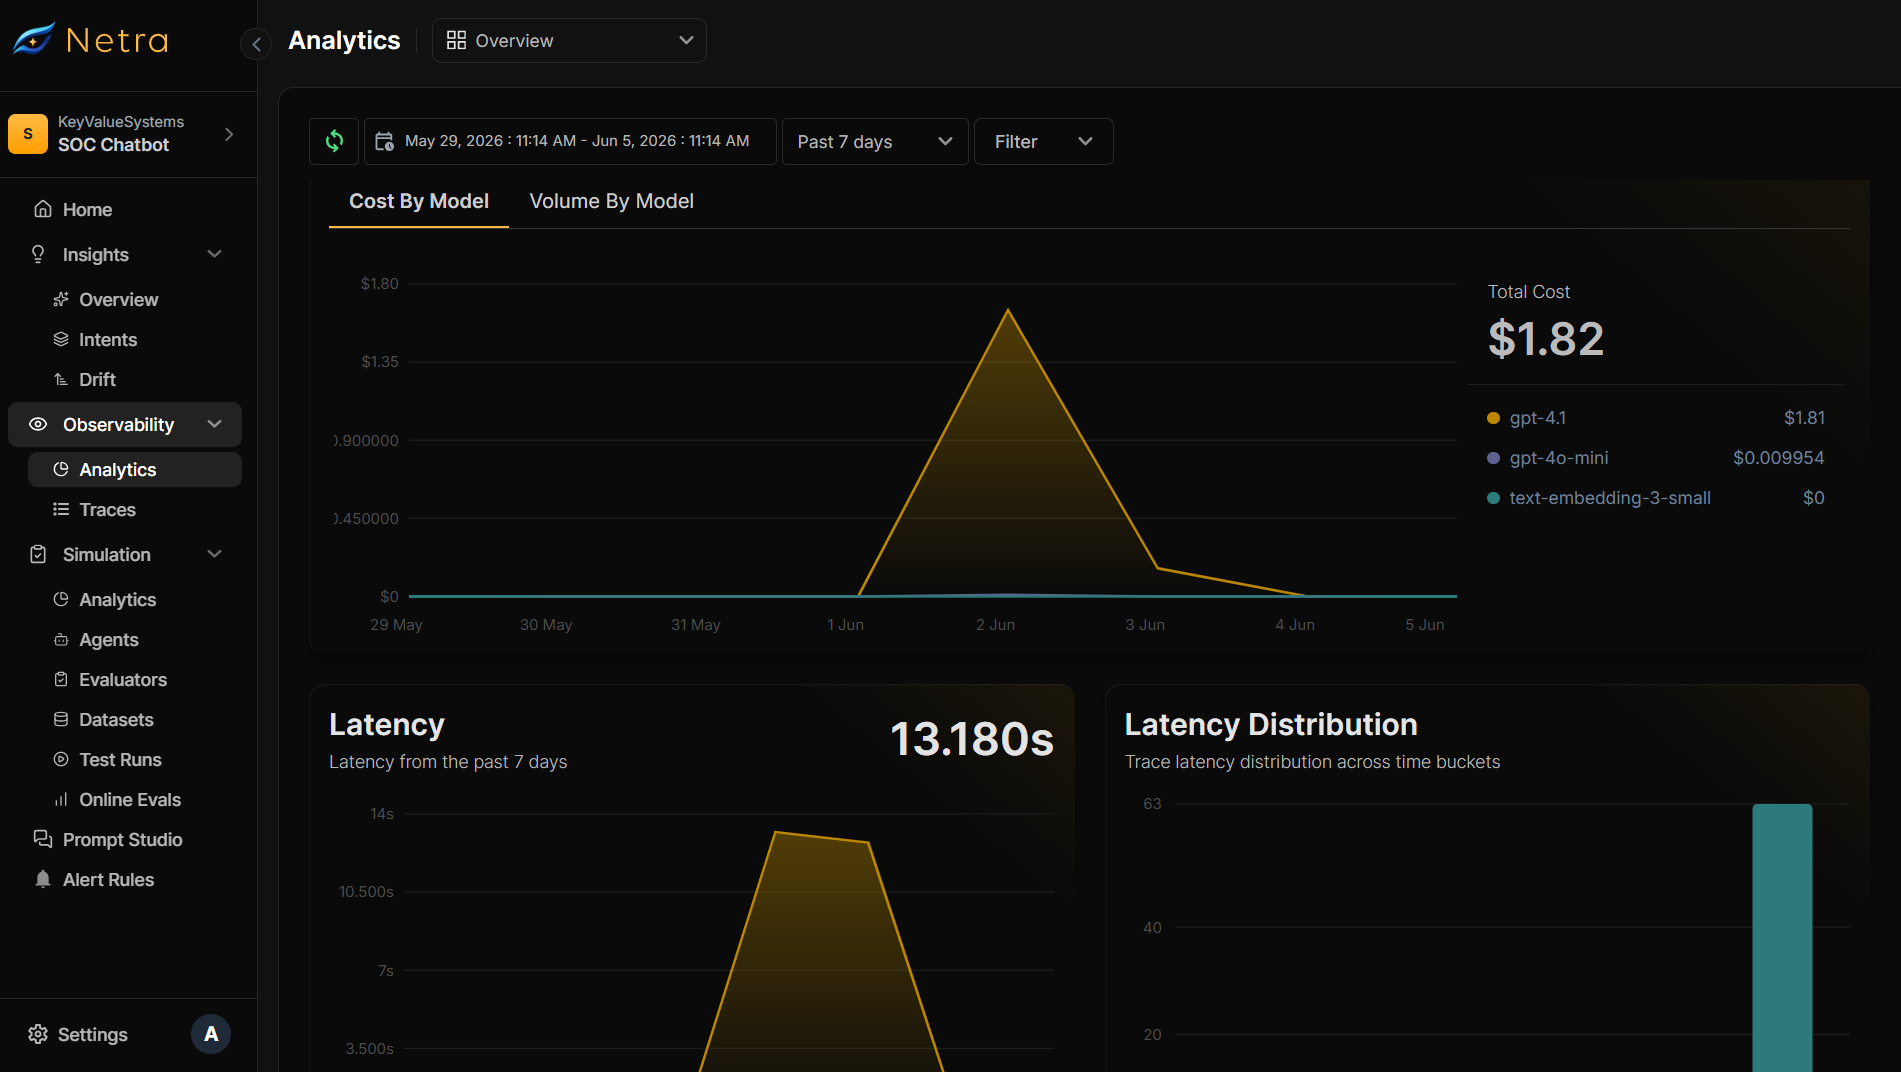This screenshot has height=1072, width=1901.
Task: Click the Evaluators clipboard icon
Action: click(61, 679)
